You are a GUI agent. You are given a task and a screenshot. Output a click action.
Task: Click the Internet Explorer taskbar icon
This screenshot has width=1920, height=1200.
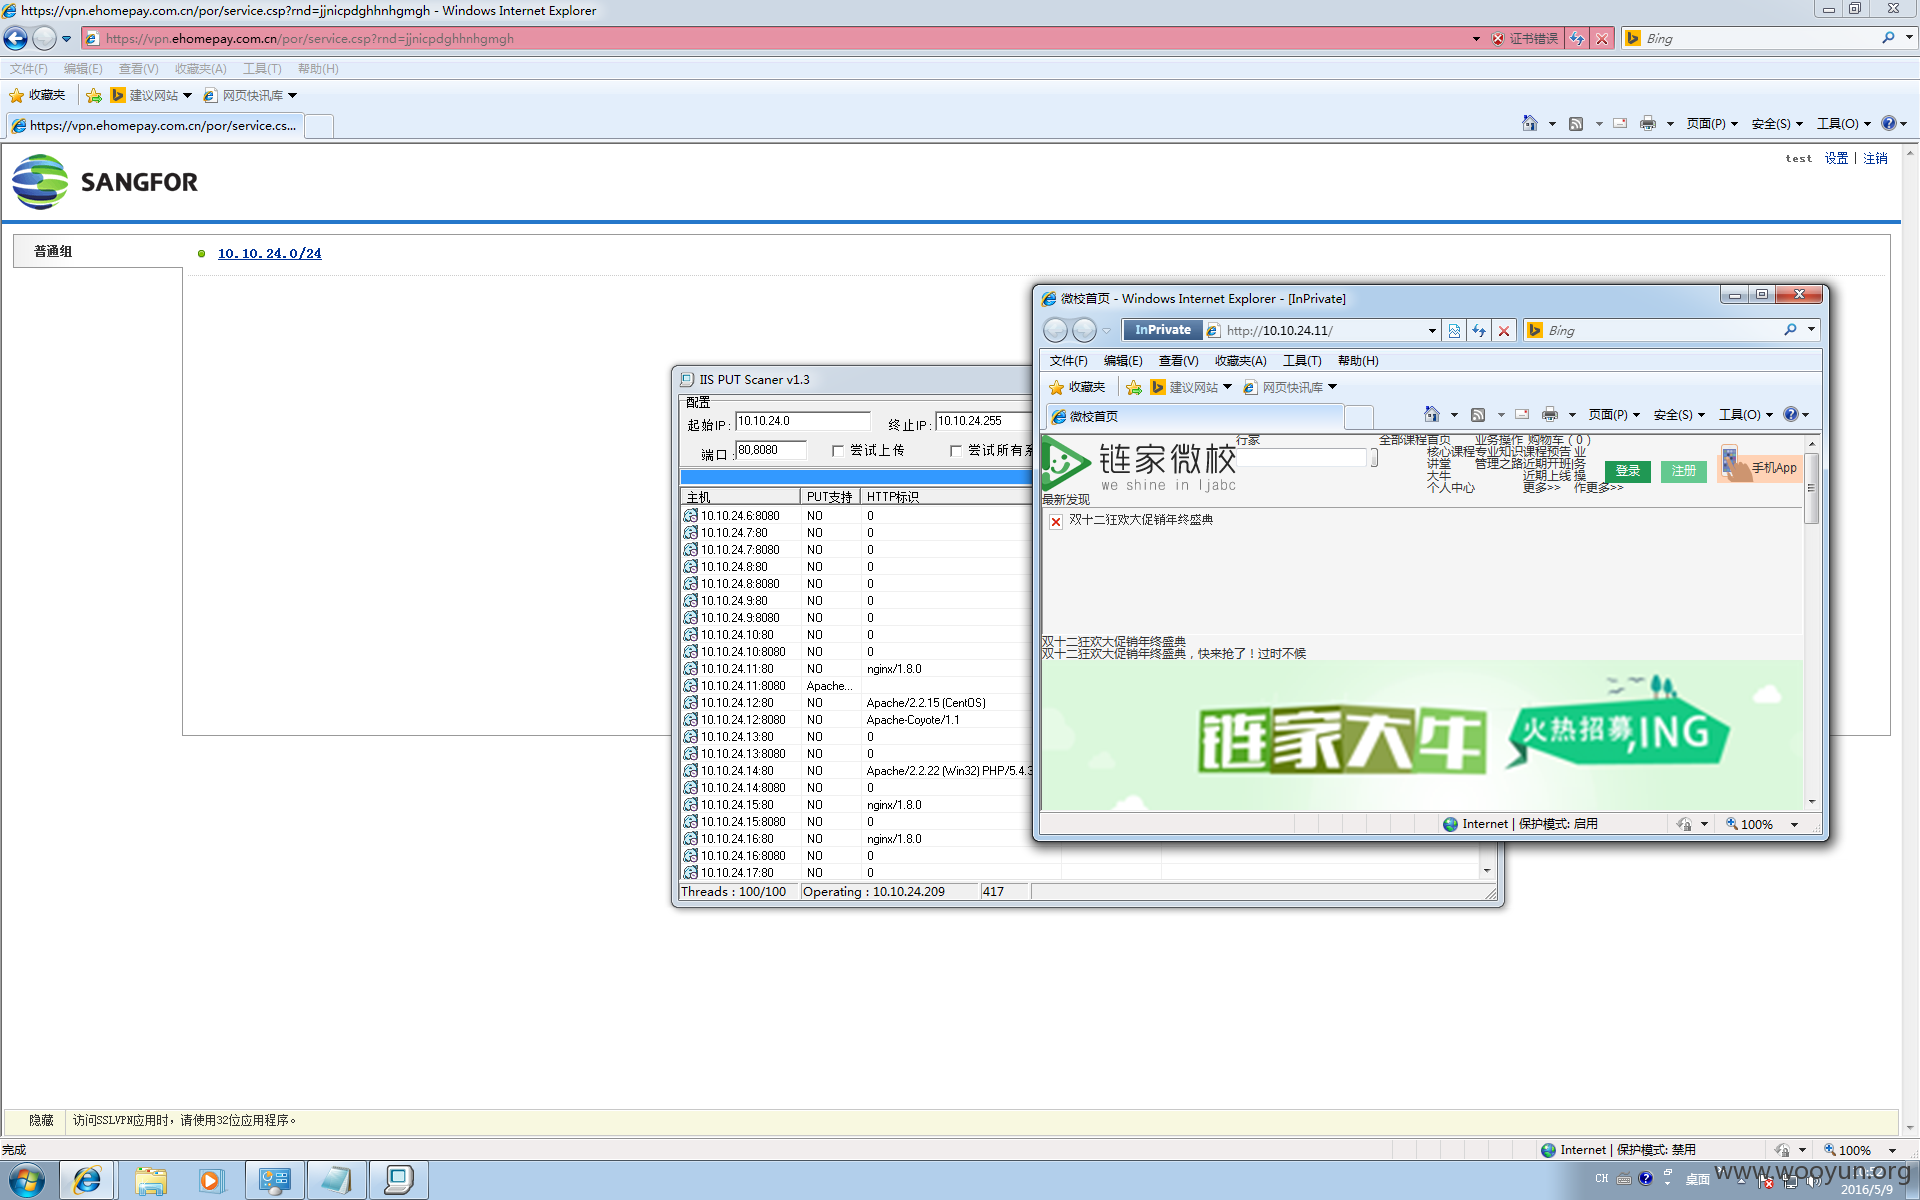click(x=87, y=1180)
